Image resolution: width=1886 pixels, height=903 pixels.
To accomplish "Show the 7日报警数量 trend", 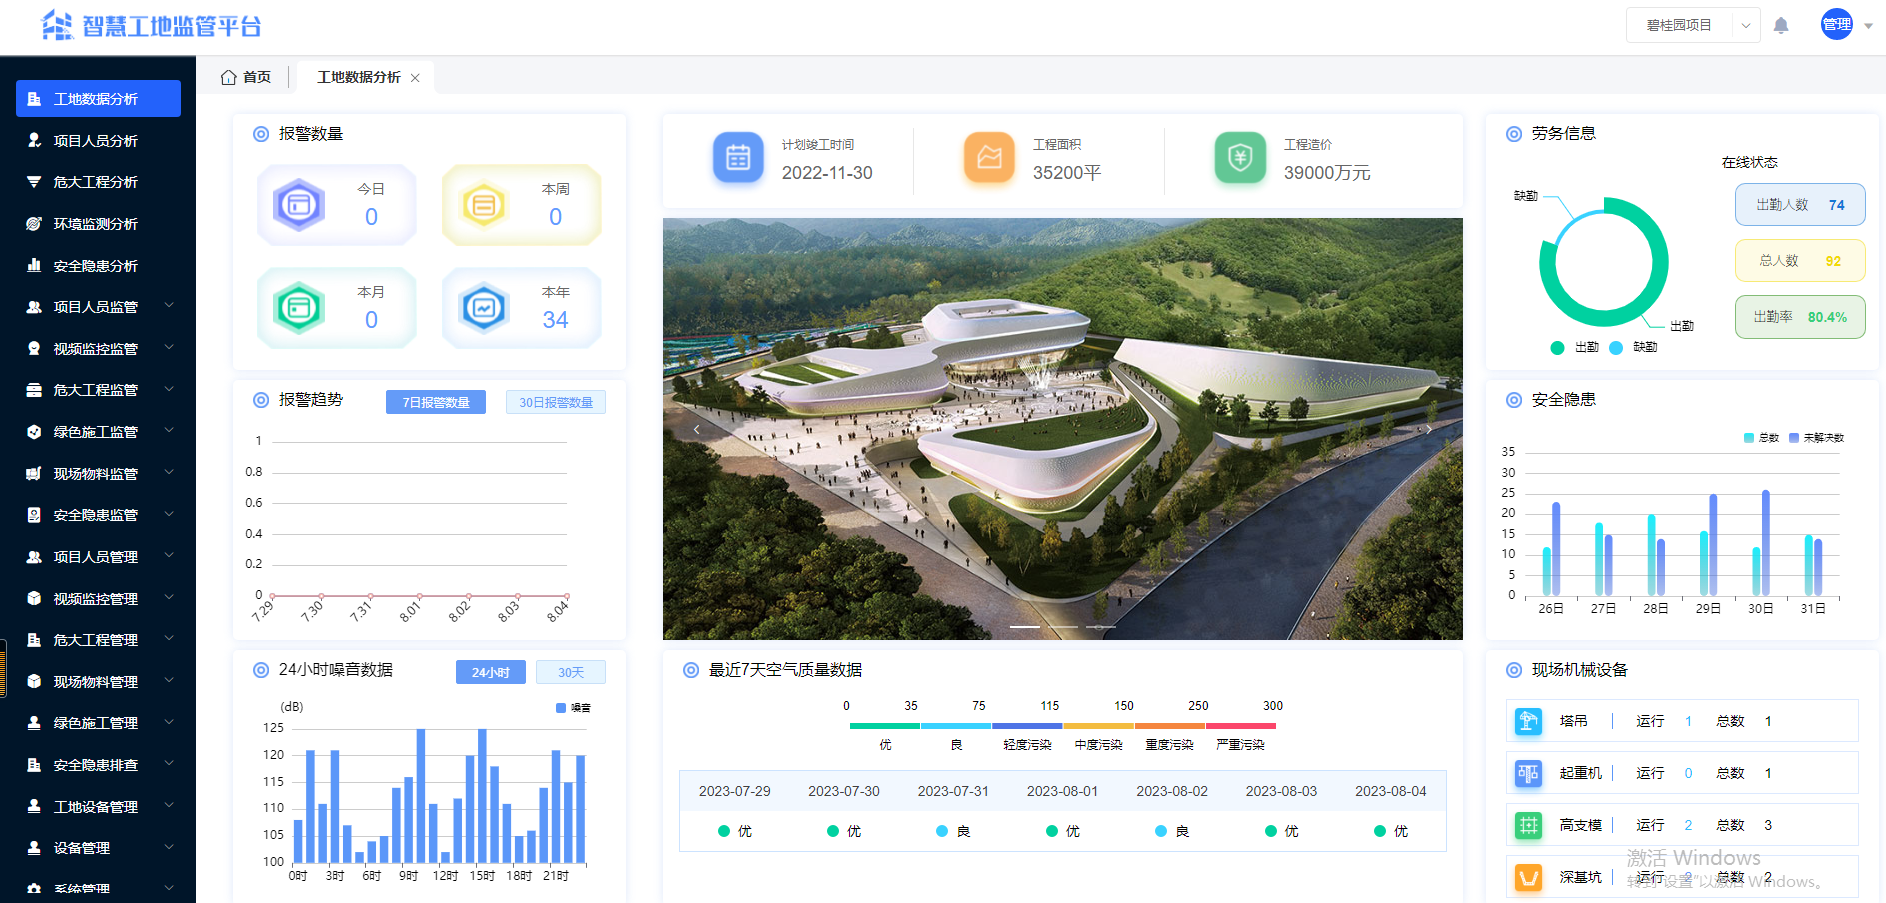I will (x=436, y=402).
